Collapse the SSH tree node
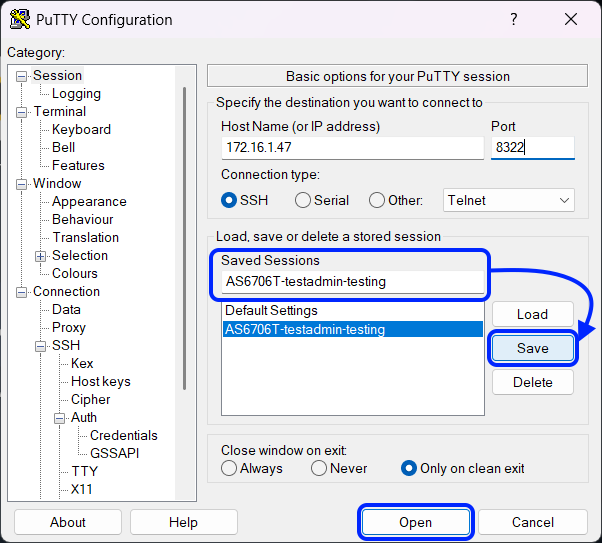The width and height of the screenshot is (602, 543). (40, 346)
